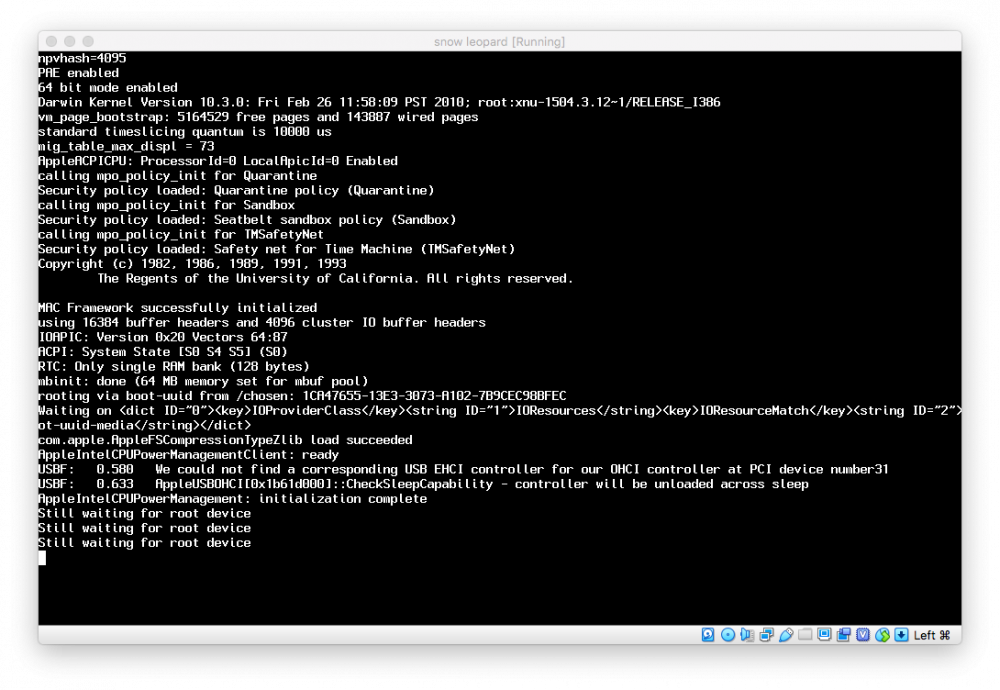Viewport: 1000px width, 690px height.
Task: Click 'standard timeslicing quantum is 10000 us'
Action: point(185,131)
